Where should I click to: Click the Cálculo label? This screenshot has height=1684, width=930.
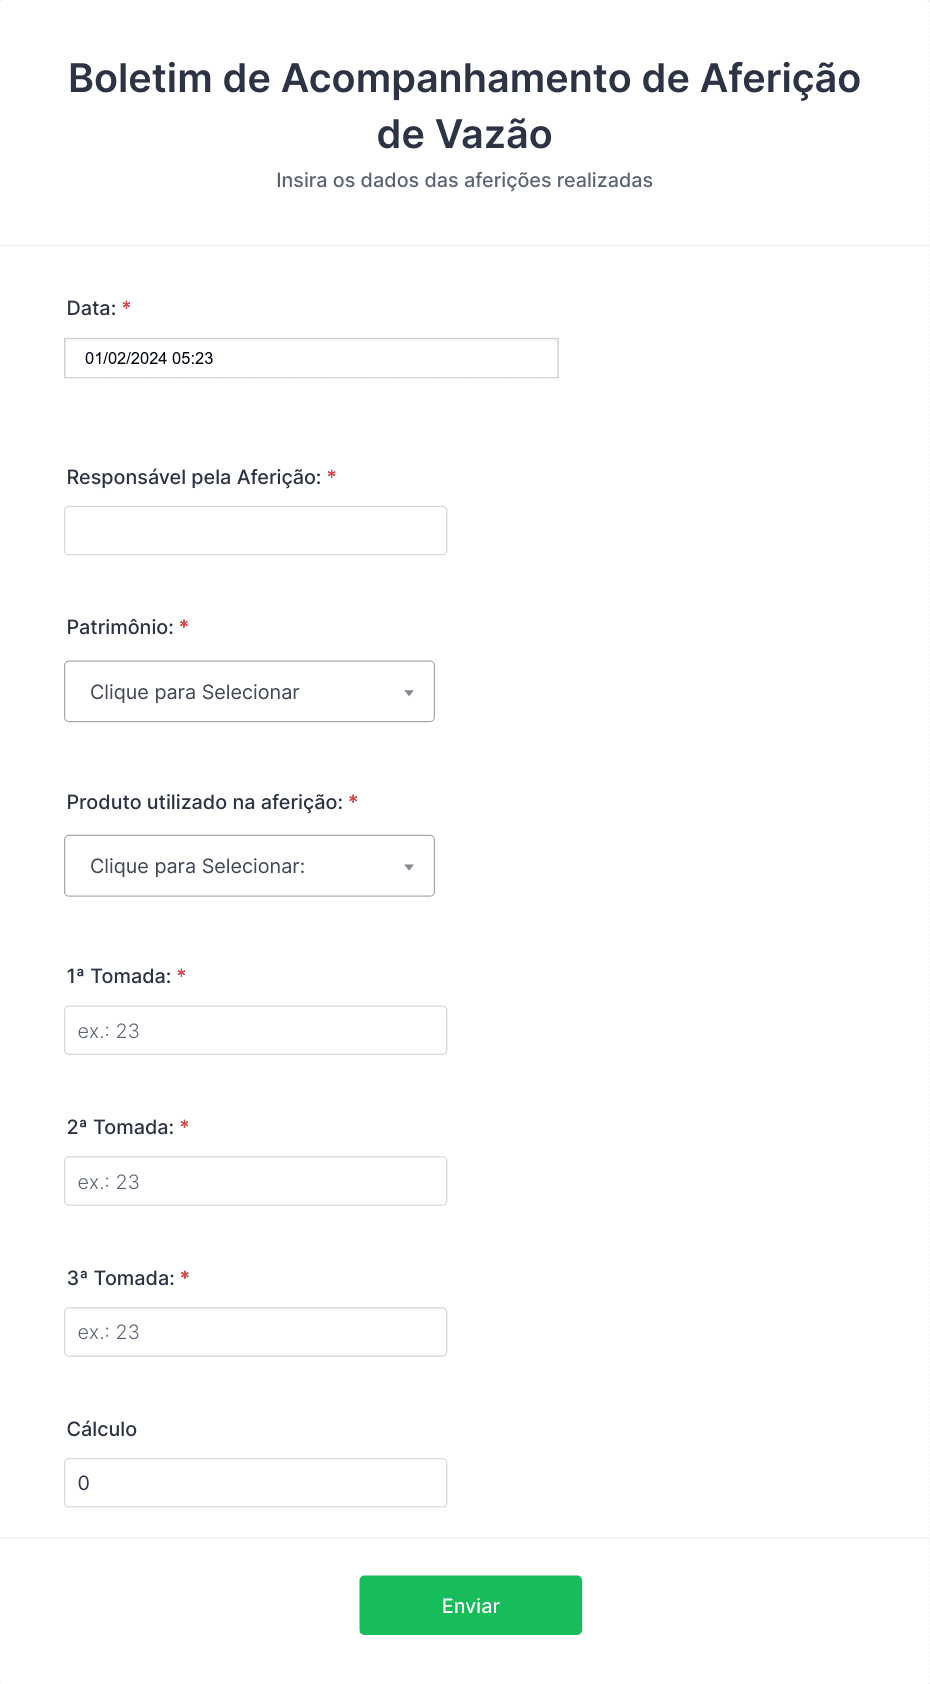(x=102, y=1429)
